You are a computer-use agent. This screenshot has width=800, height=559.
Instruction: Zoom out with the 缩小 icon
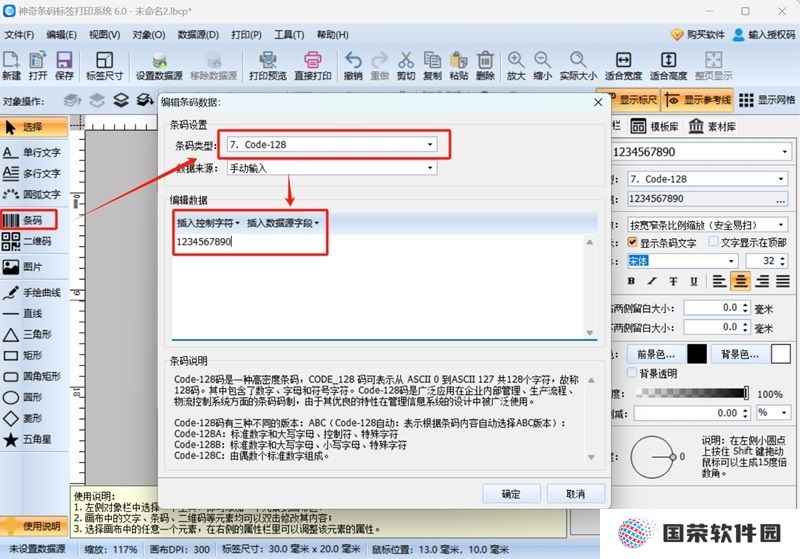tap(542, 65)
